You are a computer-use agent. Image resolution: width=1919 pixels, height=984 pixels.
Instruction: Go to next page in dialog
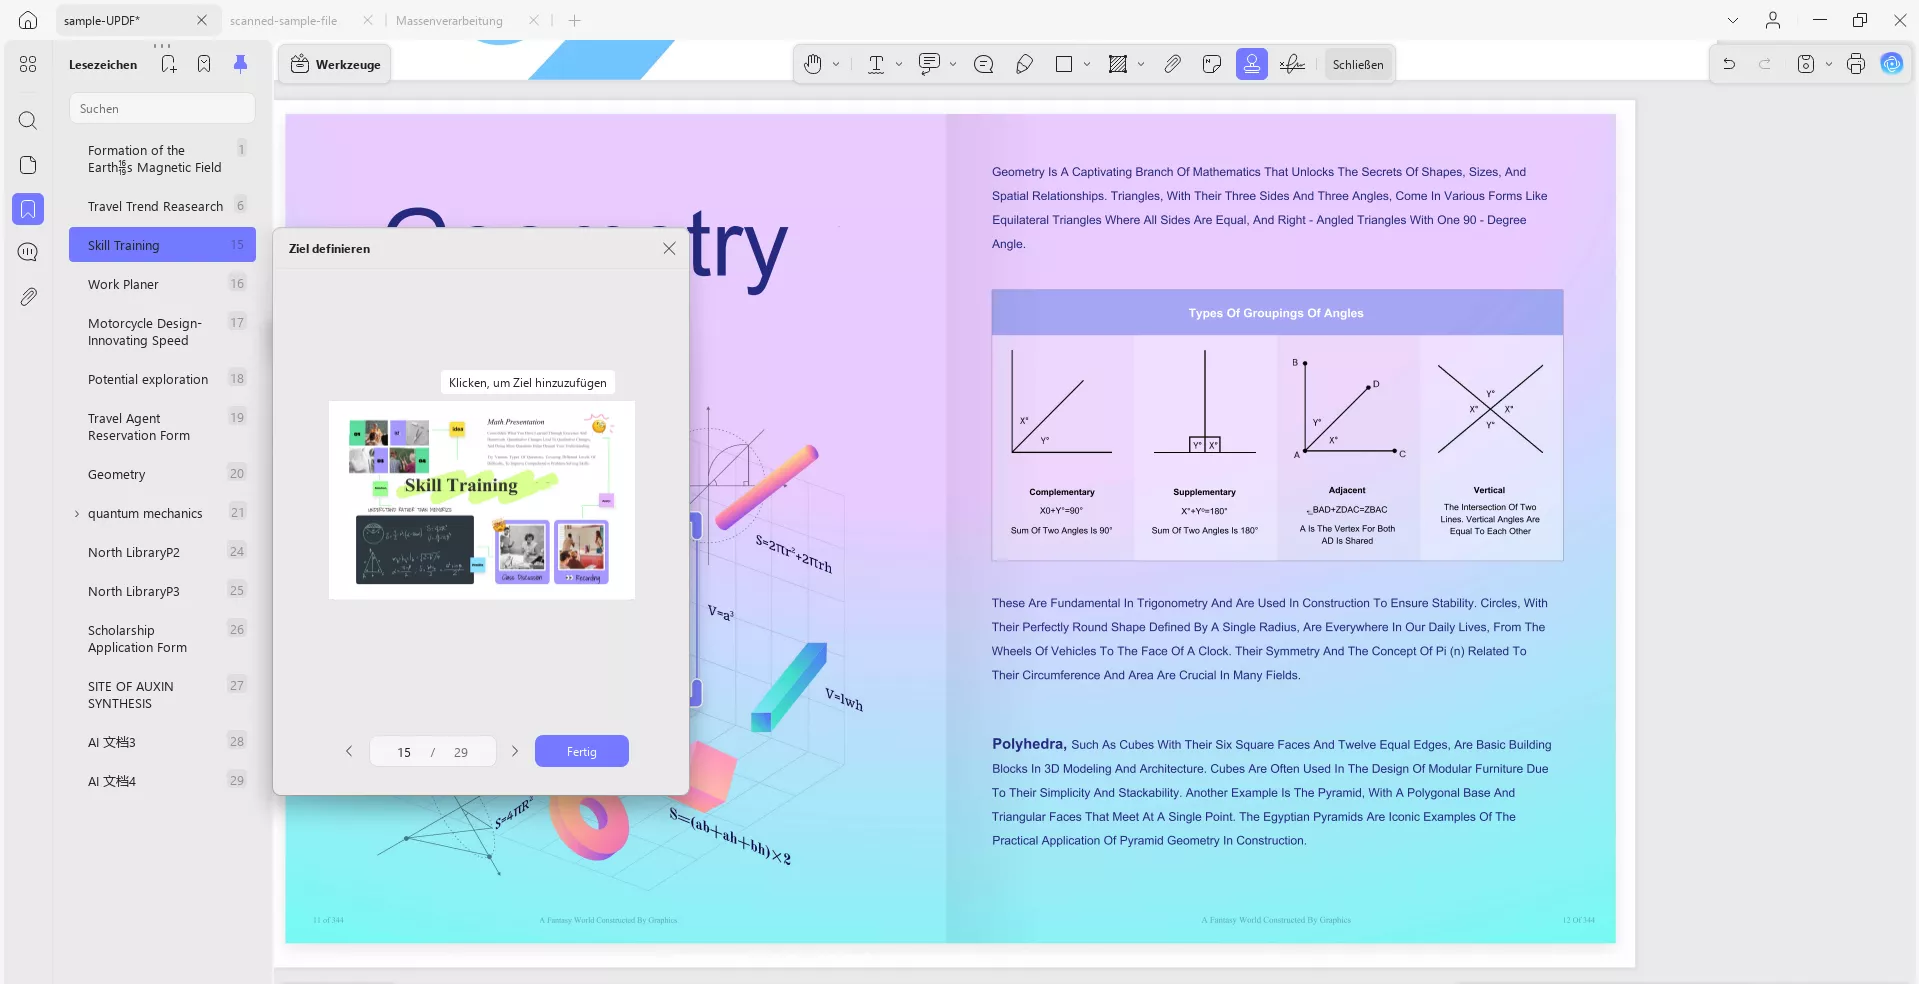click(x=515, y=751)
